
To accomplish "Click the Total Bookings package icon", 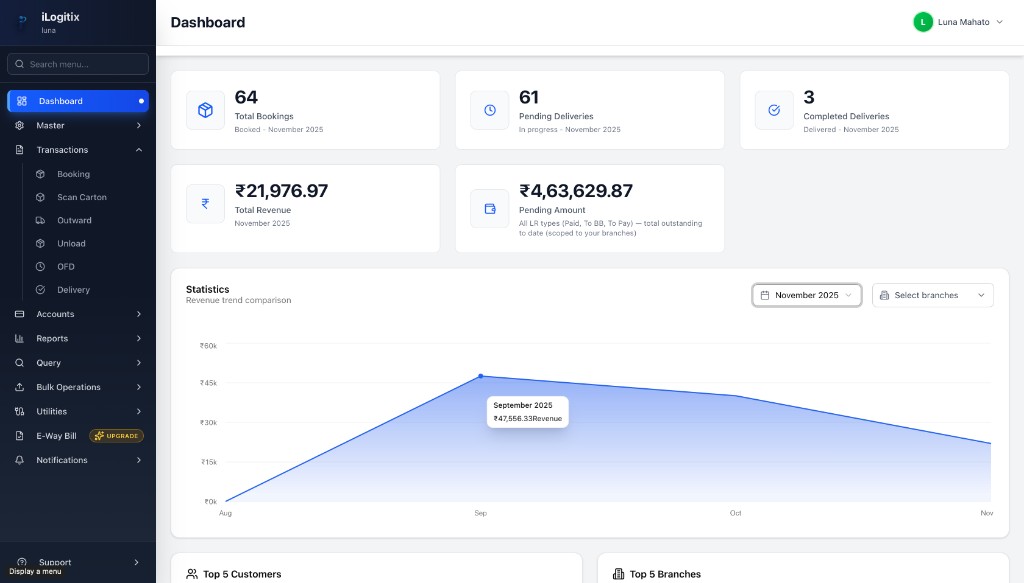I will 205,110.
